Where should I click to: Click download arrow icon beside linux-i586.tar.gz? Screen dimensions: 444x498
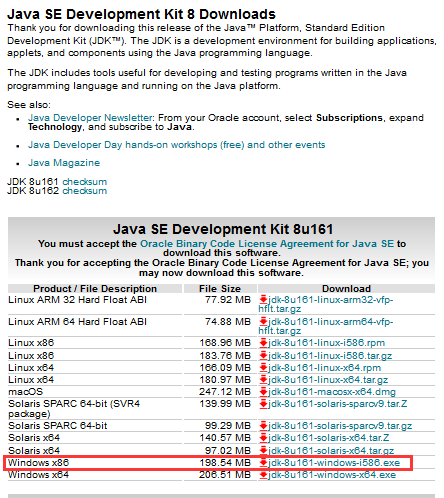point(263,355)
